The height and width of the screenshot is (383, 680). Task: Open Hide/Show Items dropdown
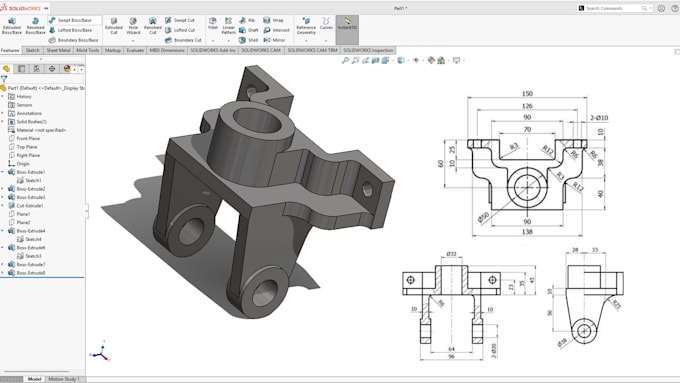[x=416, y=60]
